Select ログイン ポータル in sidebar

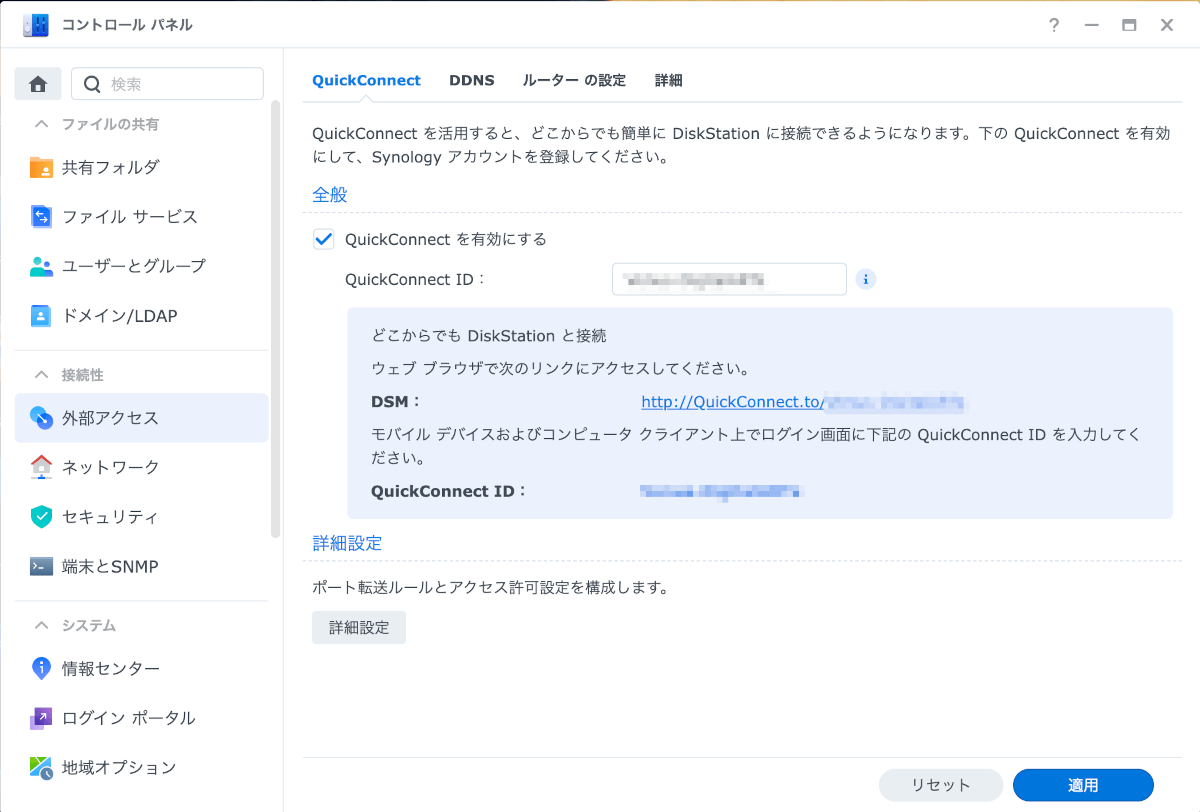pyautogui.click(x=141, y=718)
